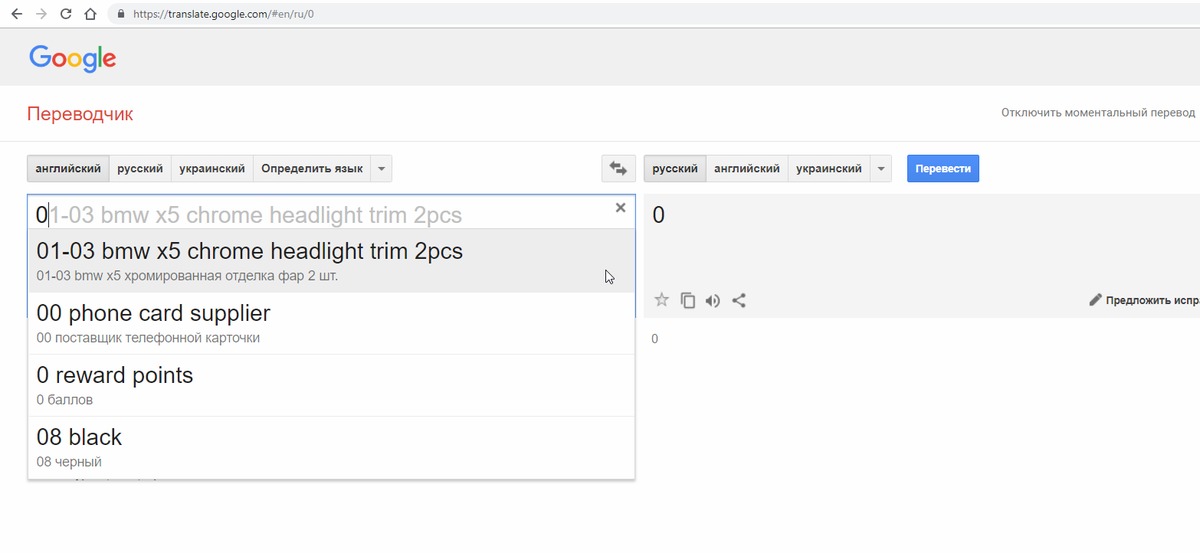Listen to translation via speaker icon

(x=713, y=300)
